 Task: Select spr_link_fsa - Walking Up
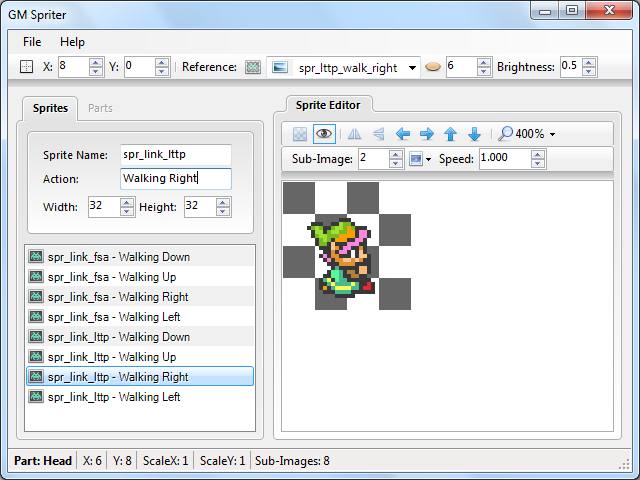pos(140,277)
